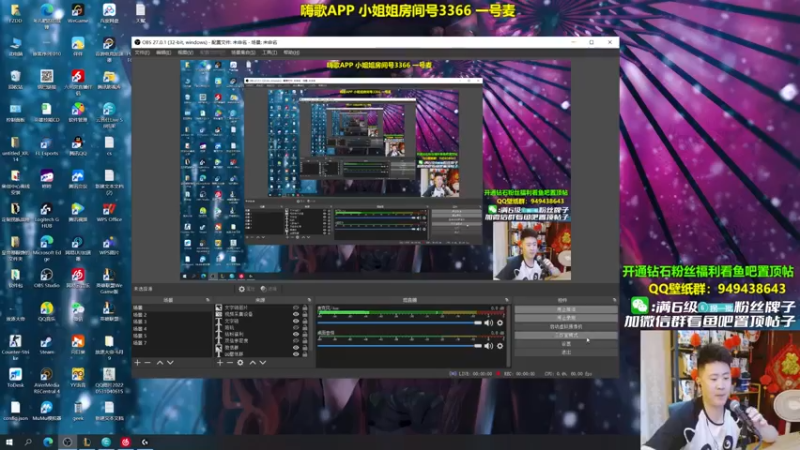Click the OBS preview canvas
This screenshot has height=450, width=800.
click(376, 170)
